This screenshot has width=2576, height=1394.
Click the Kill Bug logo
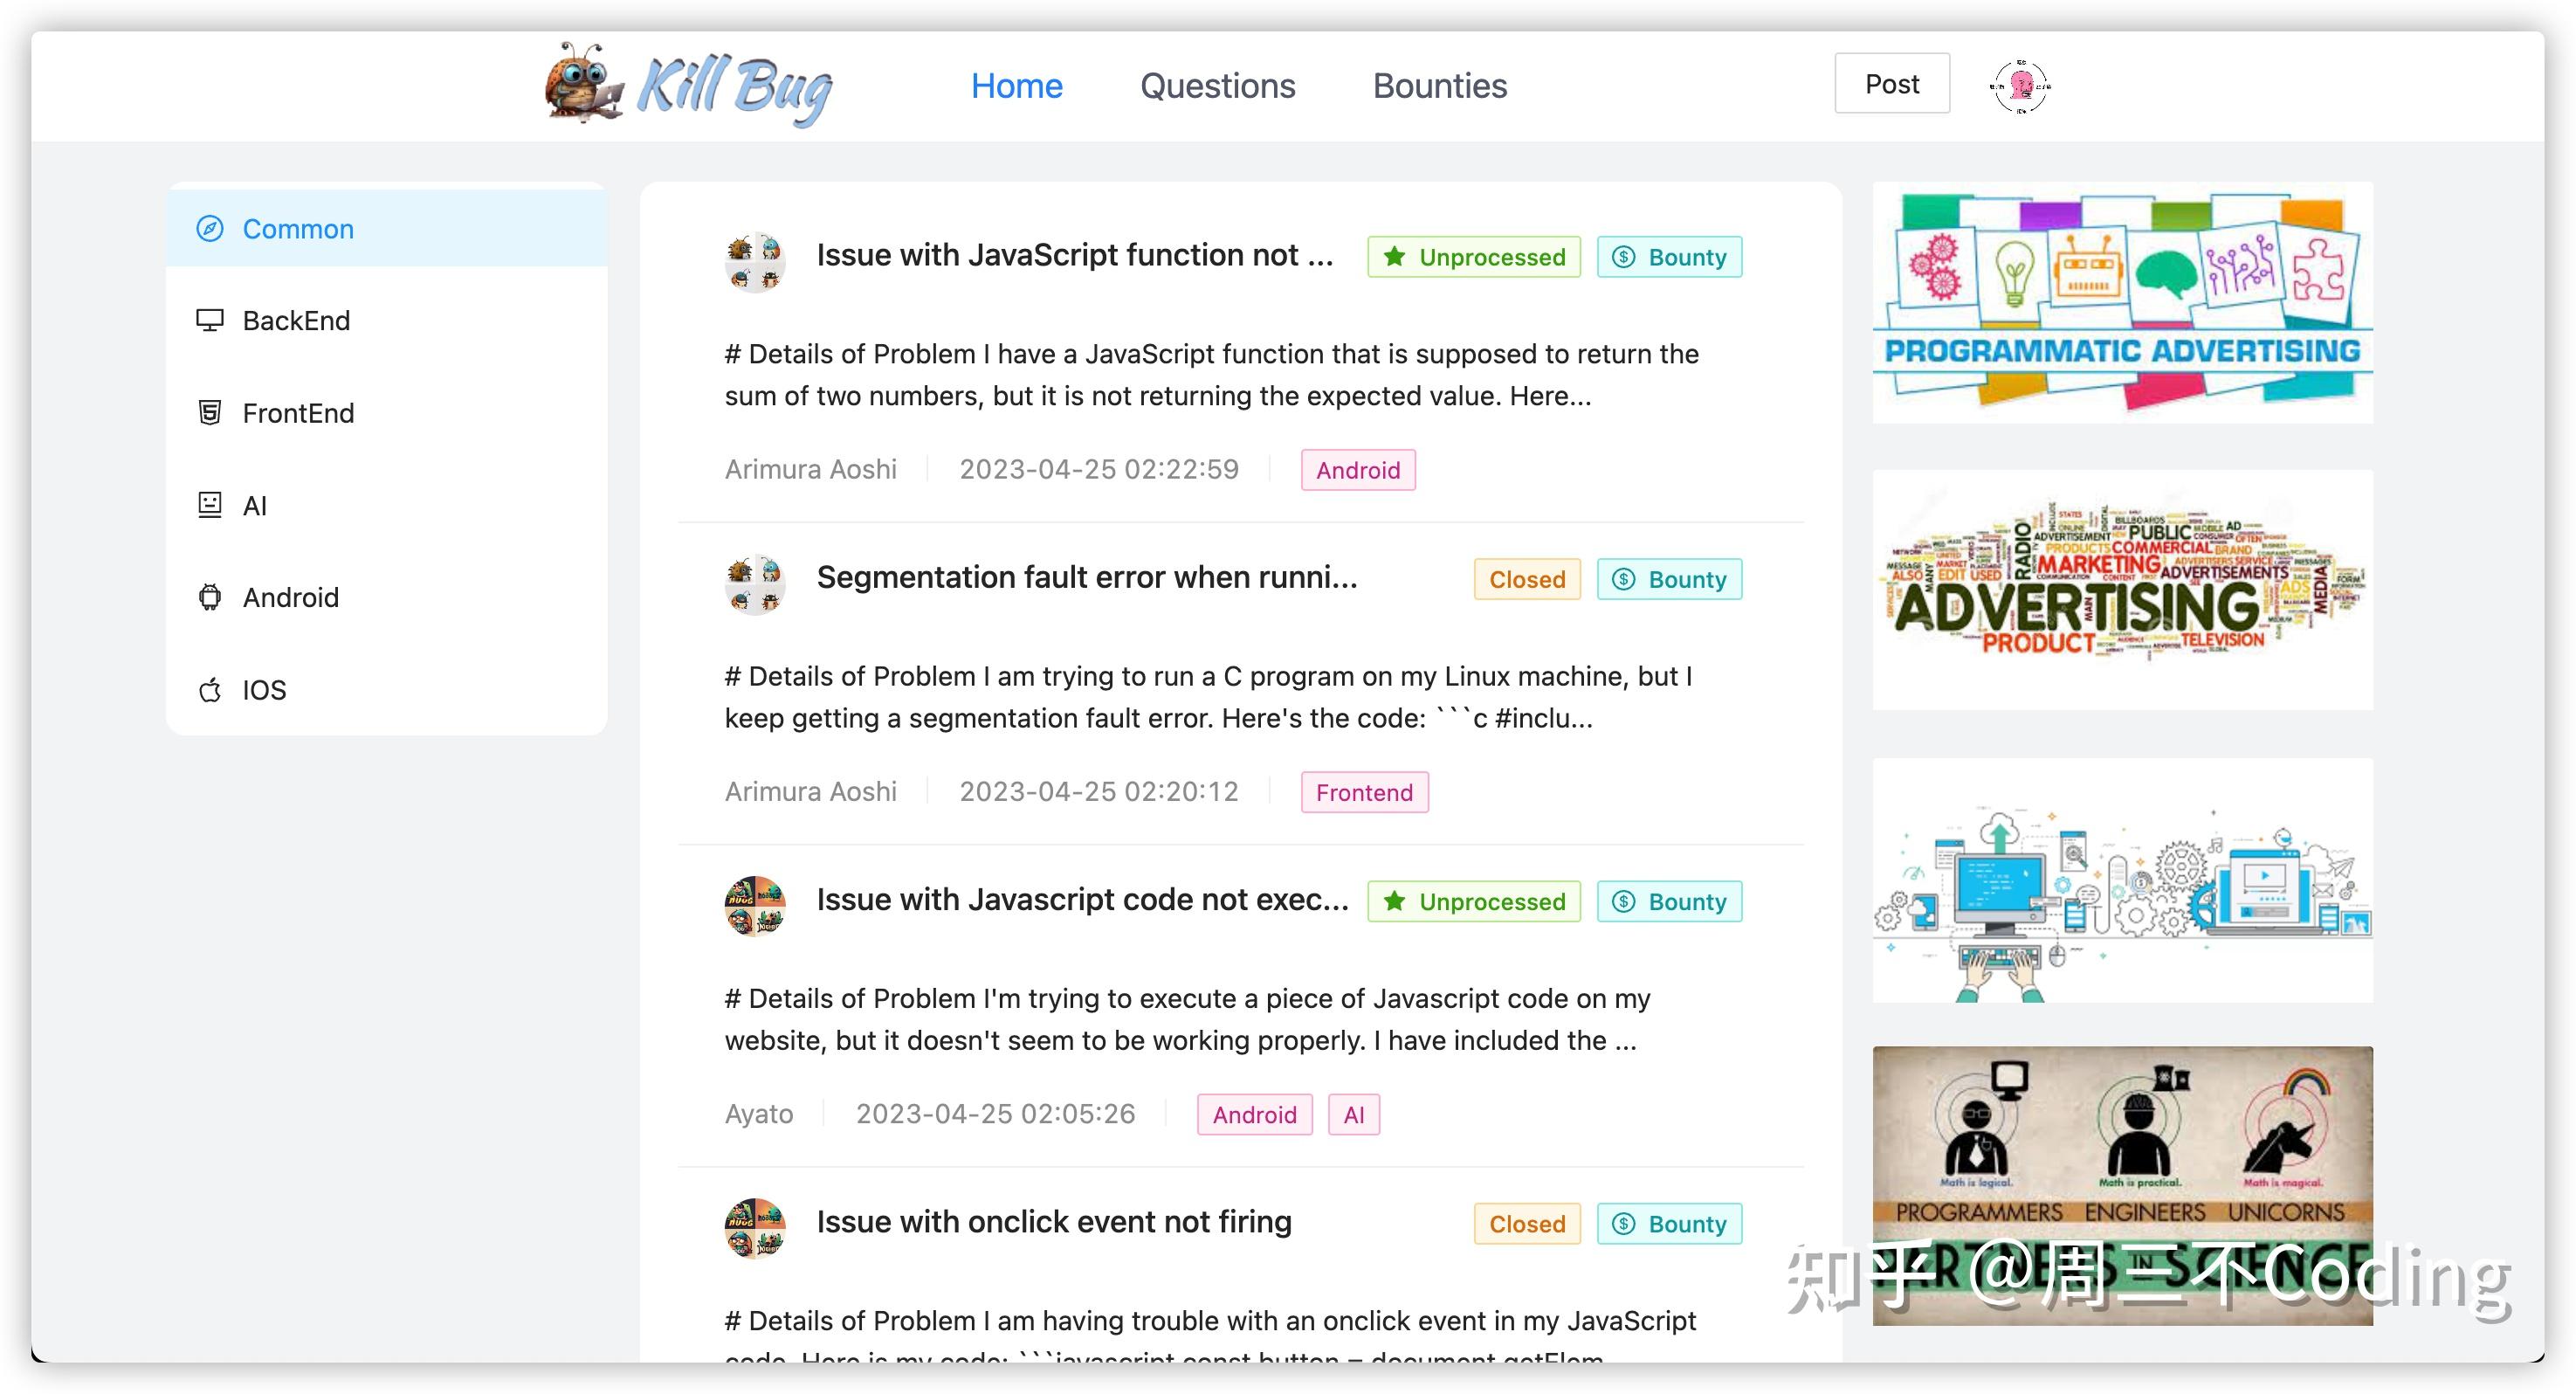pyautogui.click(x=688, y=86)
